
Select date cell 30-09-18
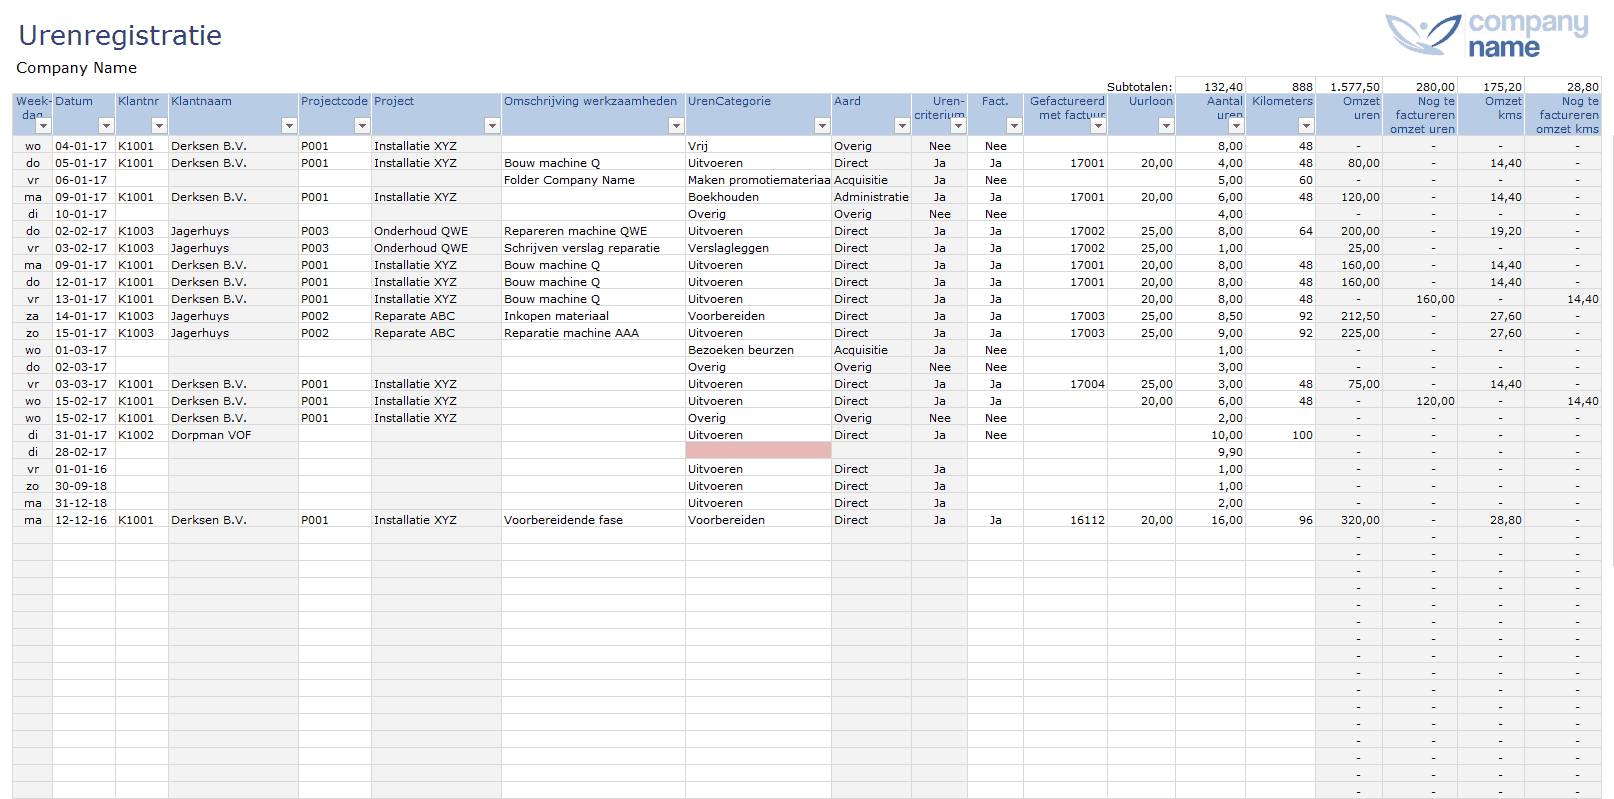pos(83,486)
